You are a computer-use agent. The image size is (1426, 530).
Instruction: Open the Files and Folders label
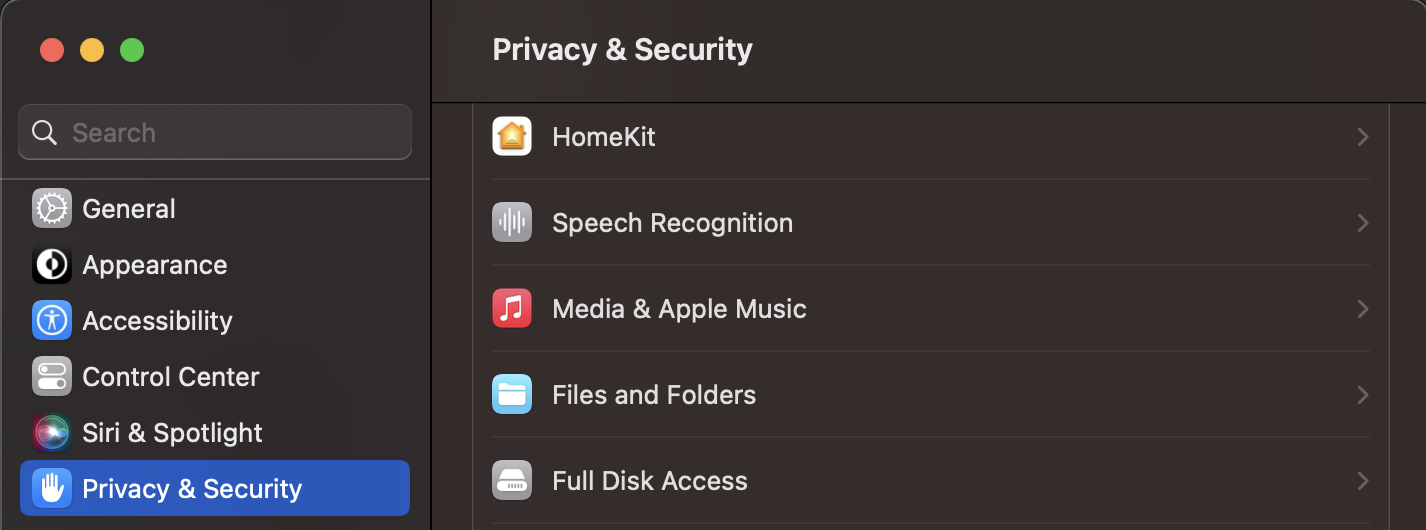click(654, 394)
